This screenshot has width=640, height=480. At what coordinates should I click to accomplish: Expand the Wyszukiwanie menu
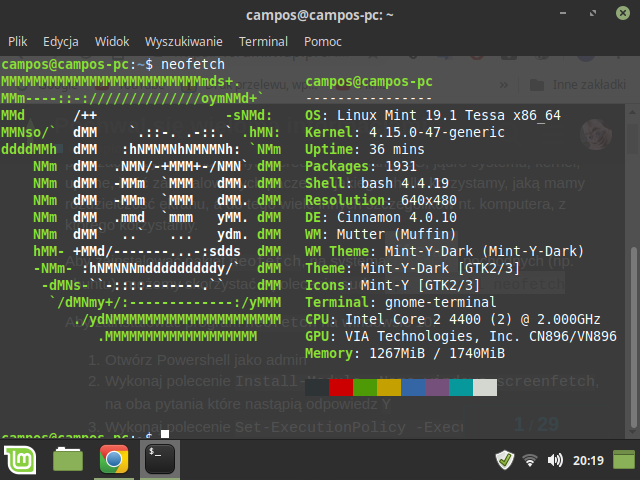pos(184,42)
